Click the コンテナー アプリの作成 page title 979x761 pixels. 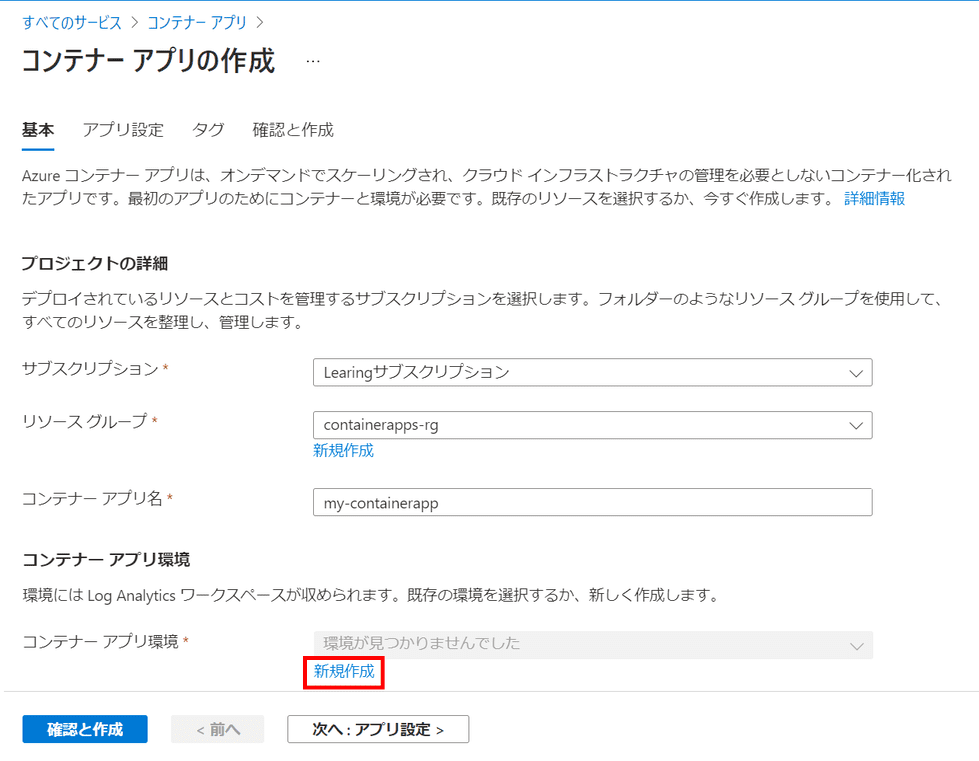click(x=149, y=61)
